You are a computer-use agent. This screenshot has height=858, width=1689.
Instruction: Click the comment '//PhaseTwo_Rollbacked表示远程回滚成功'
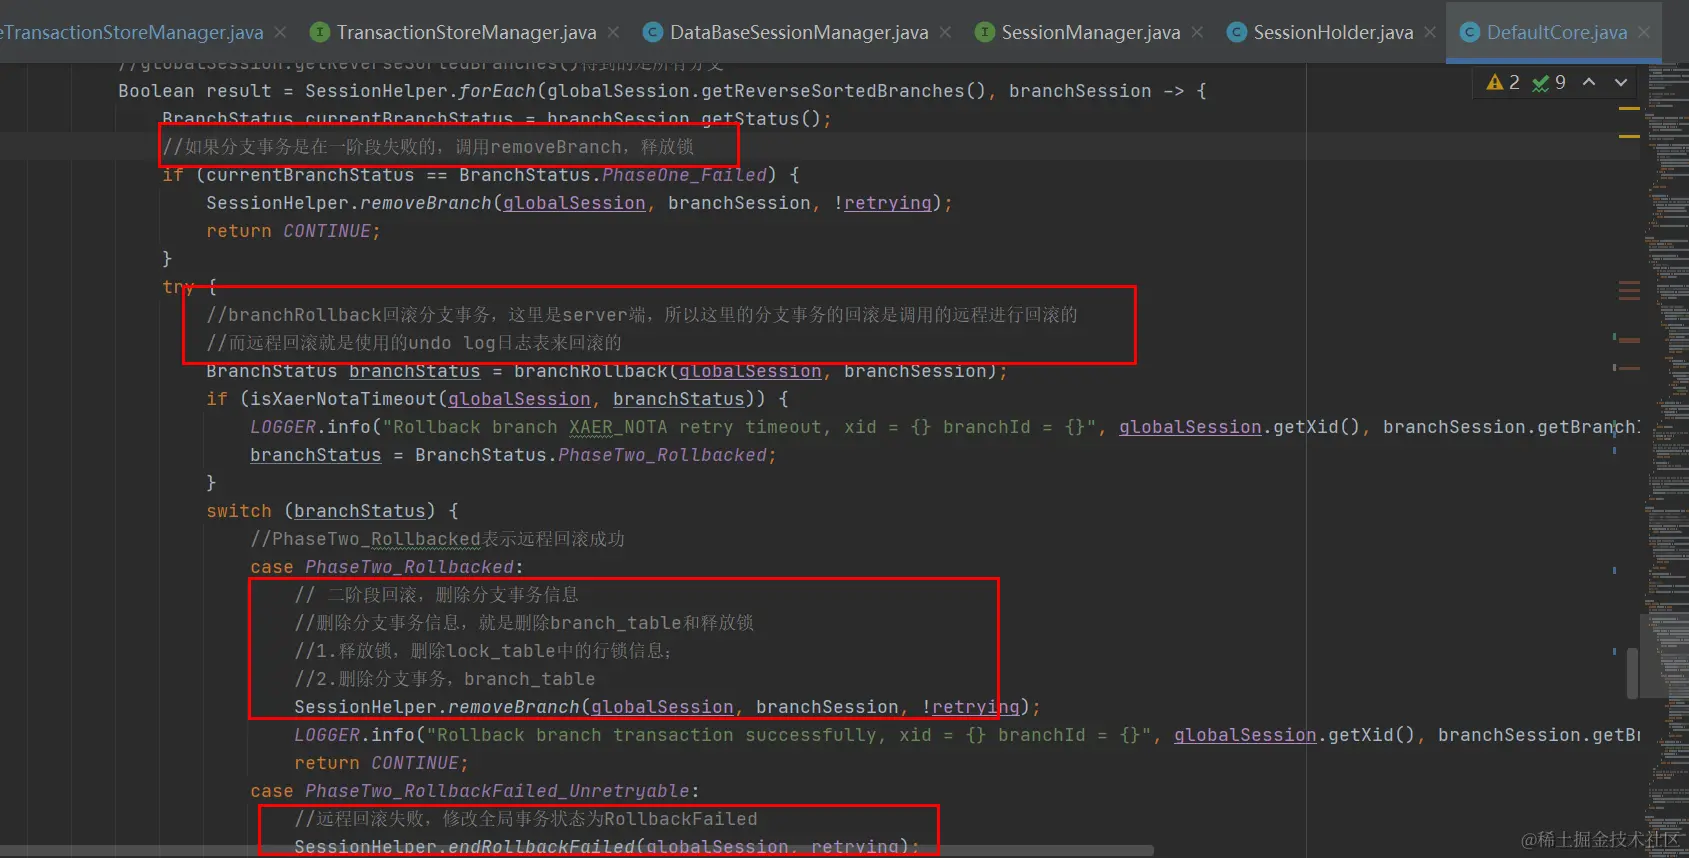pos(437,539)
